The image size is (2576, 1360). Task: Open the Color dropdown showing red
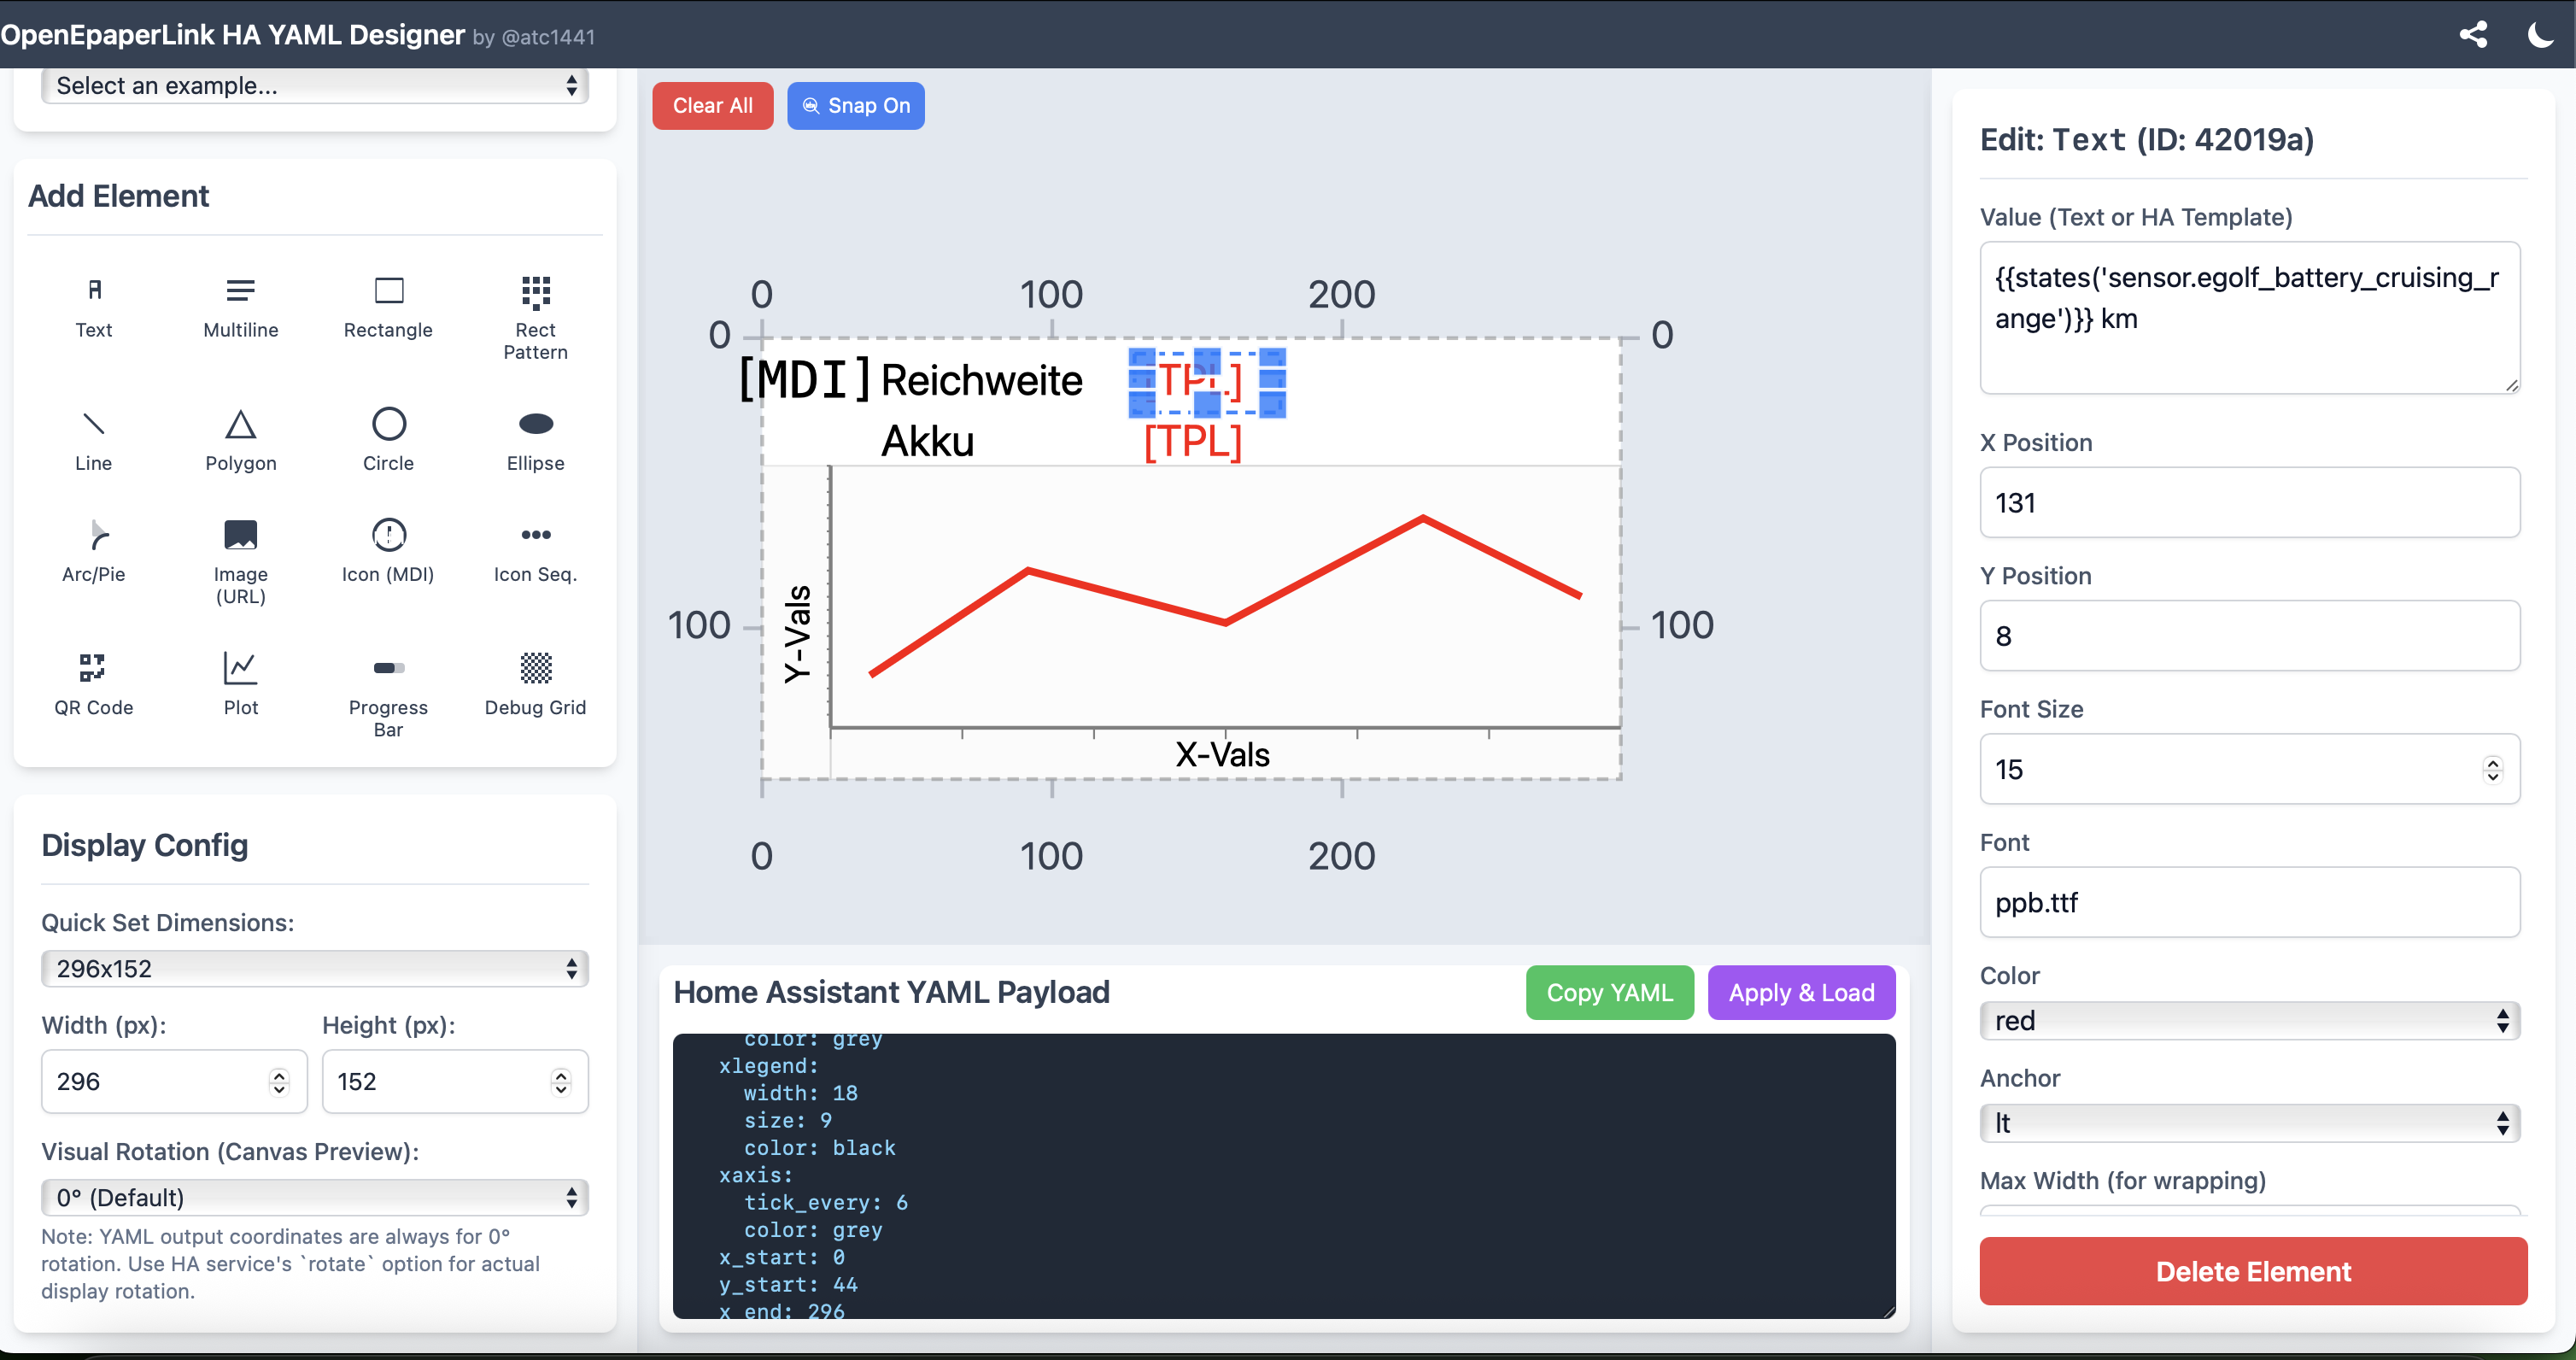(2249, 1020)
